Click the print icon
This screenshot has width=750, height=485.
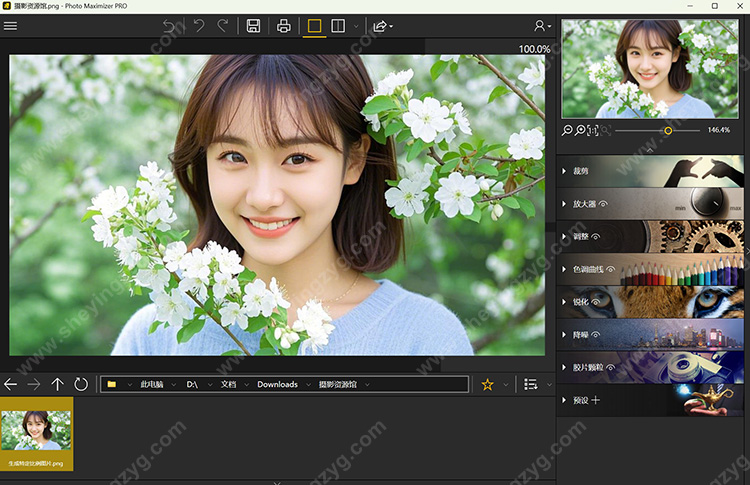pyautogui.click(x=284, y=26)
